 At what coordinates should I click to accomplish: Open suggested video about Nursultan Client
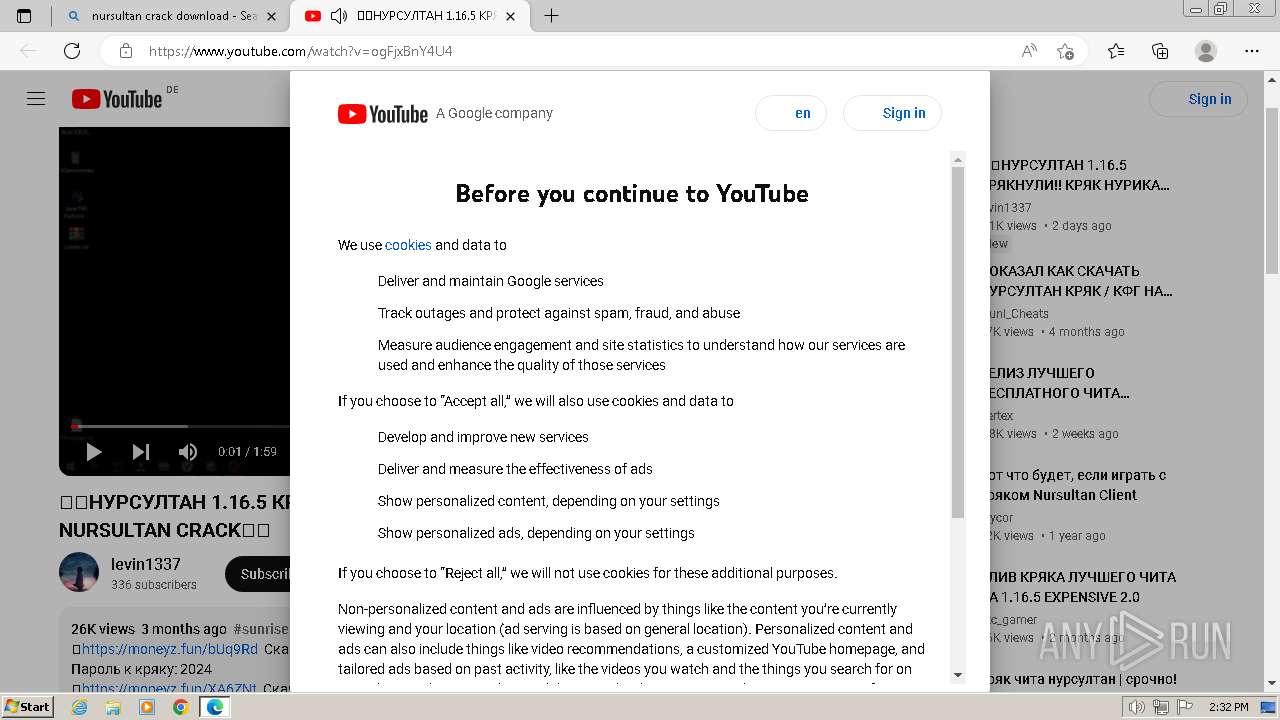1078,485
